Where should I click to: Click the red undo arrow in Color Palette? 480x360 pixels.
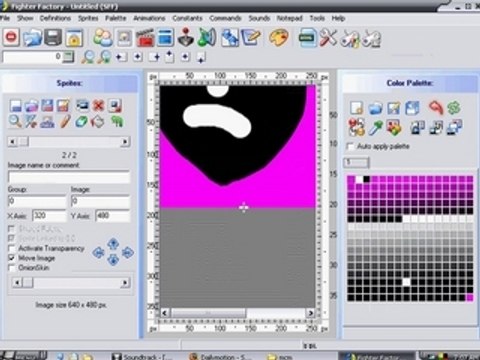click(x=436, y=108)
